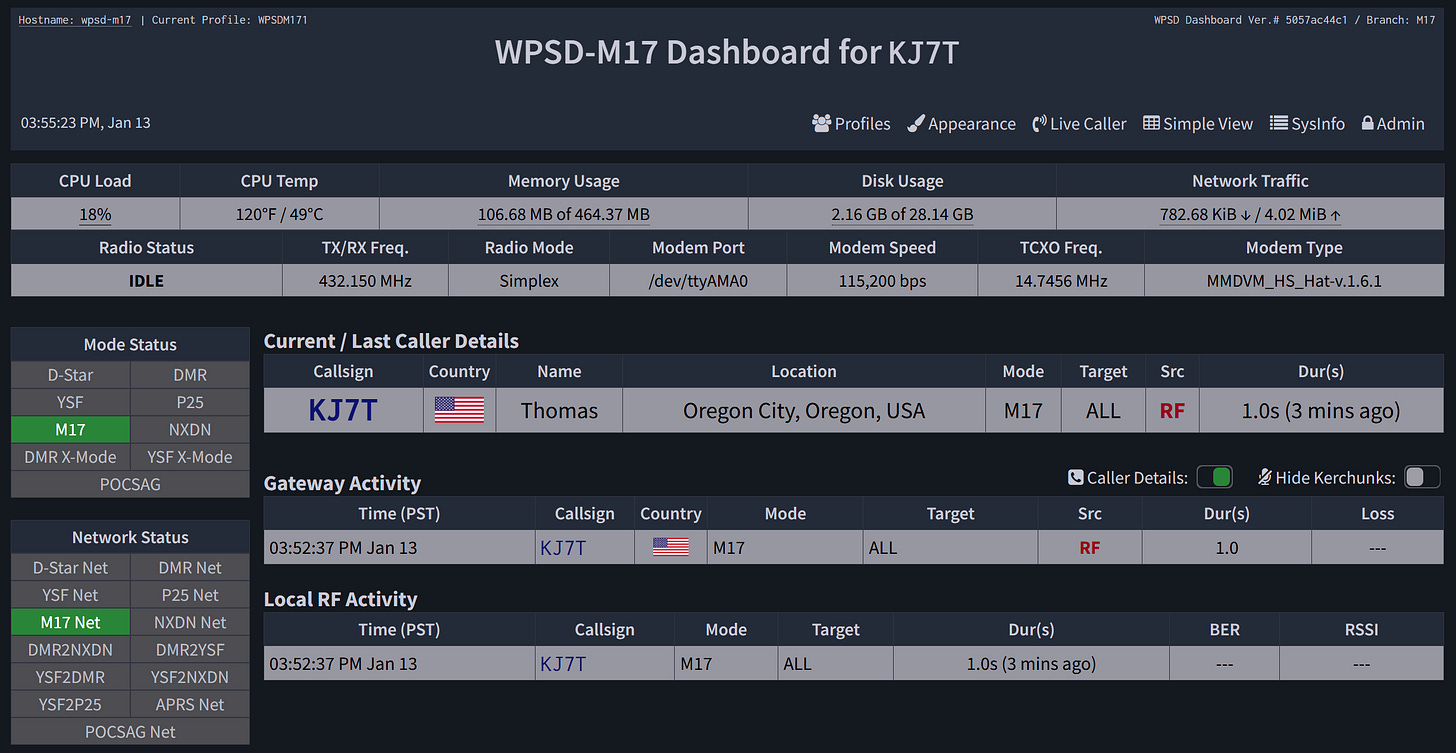Click the KJ7T callsign in Gateway Activity
The image size is (1456, 753).
coord(563,547)
